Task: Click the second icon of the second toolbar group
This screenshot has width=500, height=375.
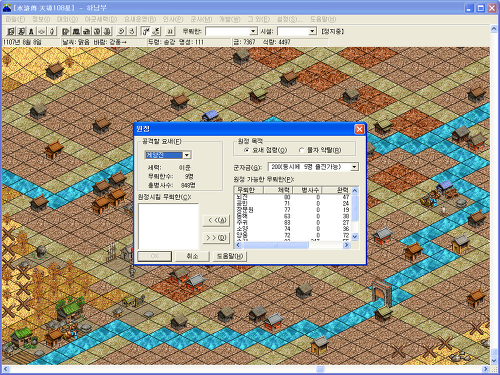Action: [76, 31]
